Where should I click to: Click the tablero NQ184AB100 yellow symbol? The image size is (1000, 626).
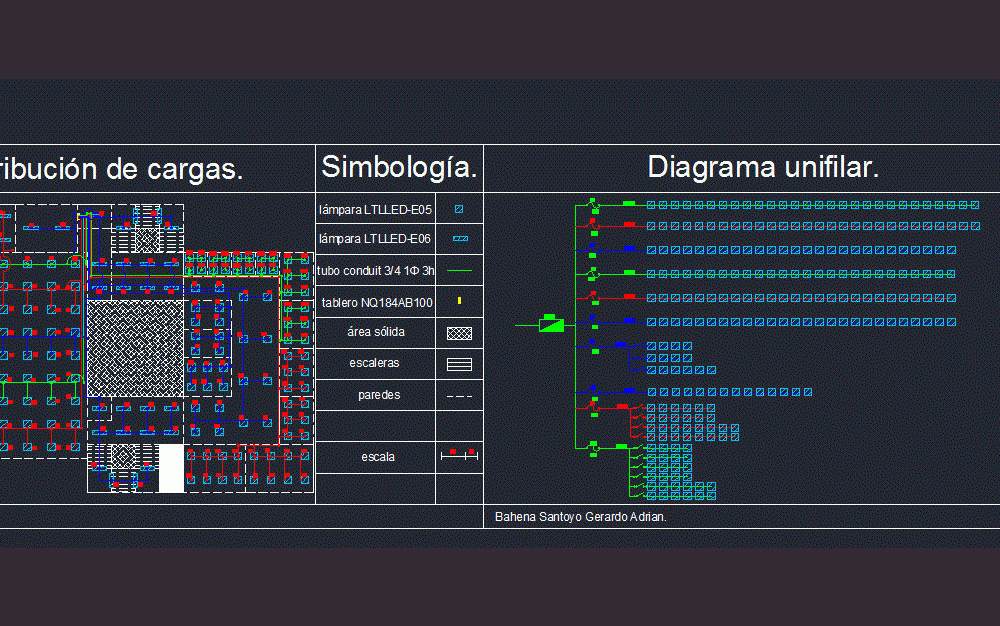[460, 301]
